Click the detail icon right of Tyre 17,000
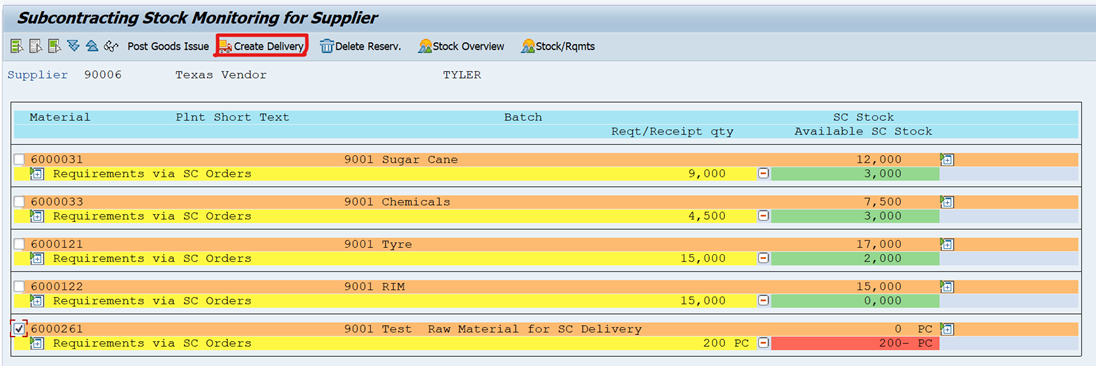The width and height of the screenshot is (1096, 366). point(947,244)
